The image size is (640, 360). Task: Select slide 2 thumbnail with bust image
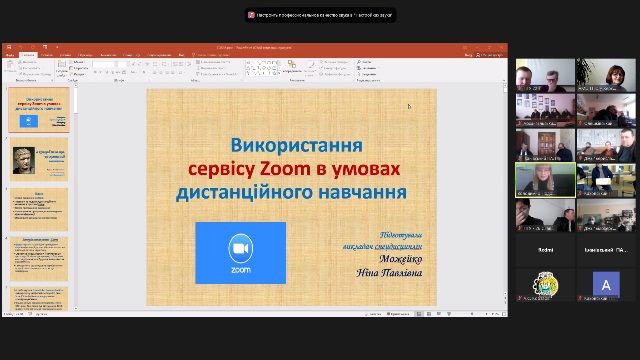coord(39,160)
